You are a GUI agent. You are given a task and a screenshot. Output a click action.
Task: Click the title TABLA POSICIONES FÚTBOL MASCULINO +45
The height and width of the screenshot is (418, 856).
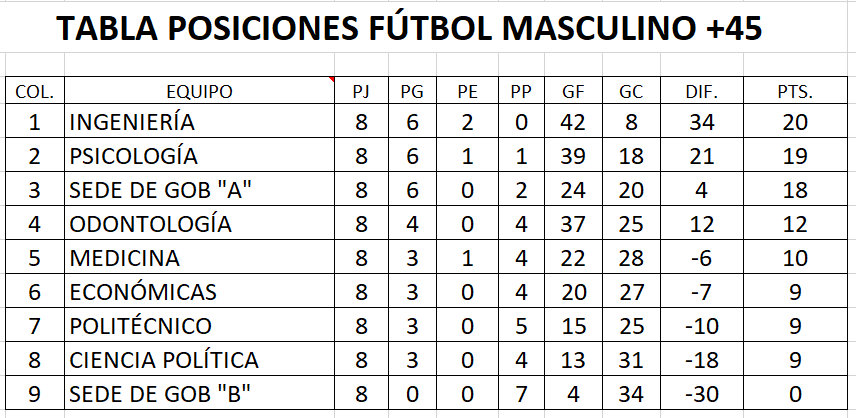point(409,28)
